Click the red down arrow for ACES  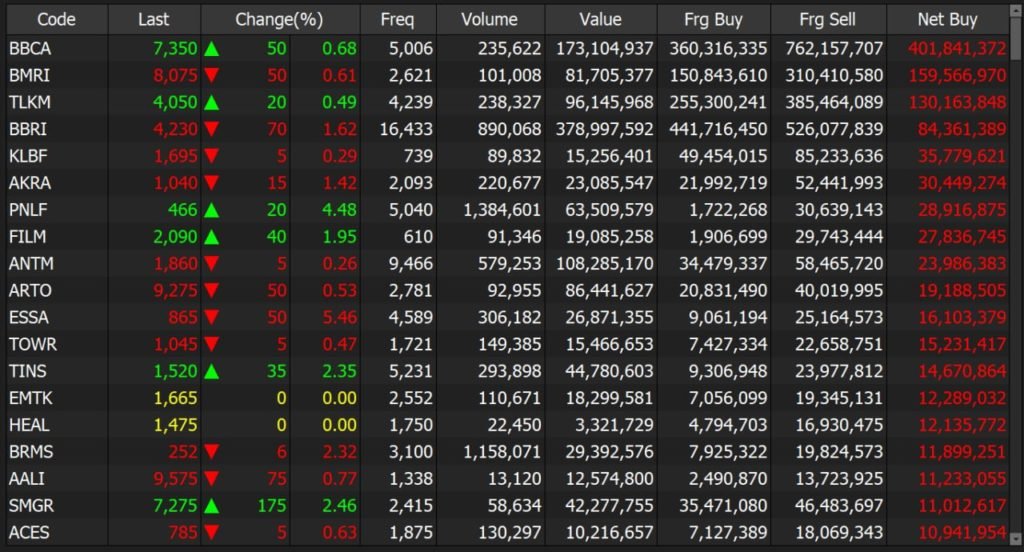[212, 533]
